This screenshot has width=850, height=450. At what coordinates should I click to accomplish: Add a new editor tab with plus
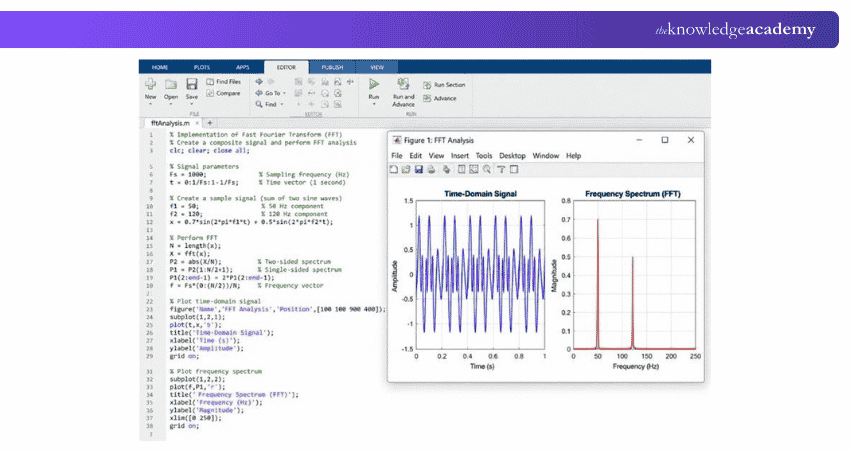(x=210, y=123)
